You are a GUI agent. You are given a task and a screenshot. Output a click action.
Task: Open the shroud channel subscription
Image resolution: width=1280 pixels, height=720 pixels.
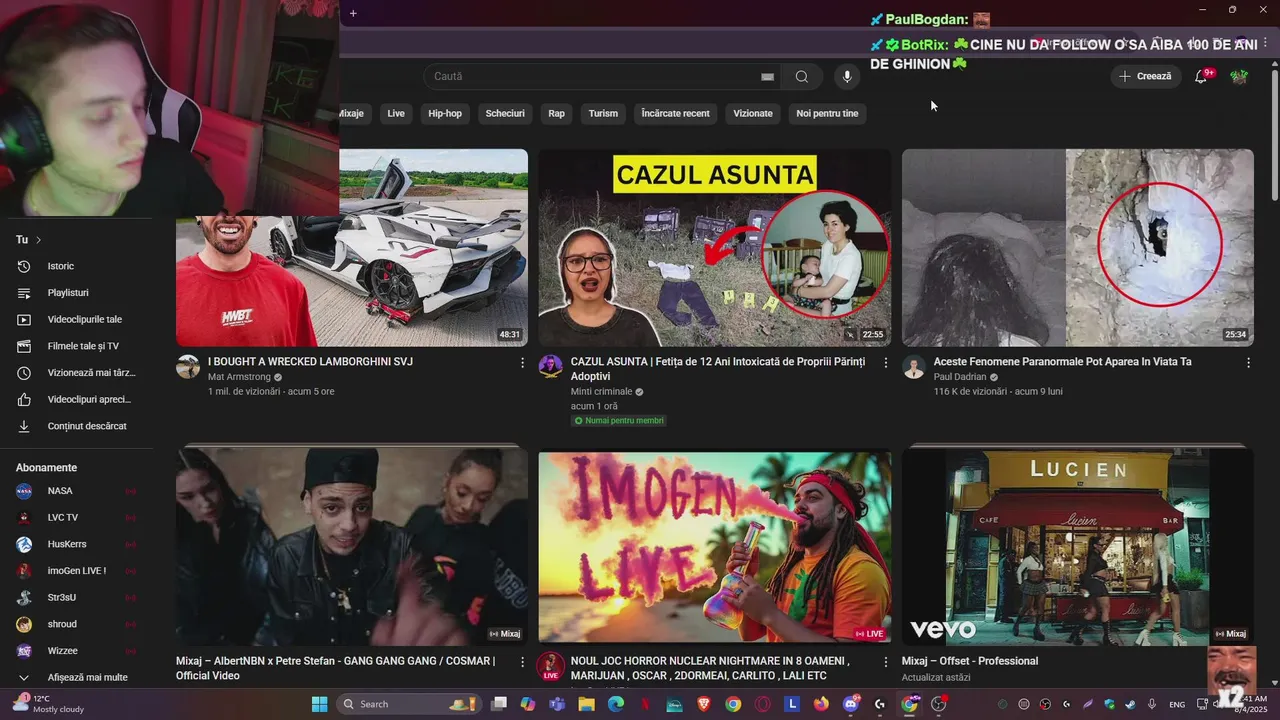75,624
